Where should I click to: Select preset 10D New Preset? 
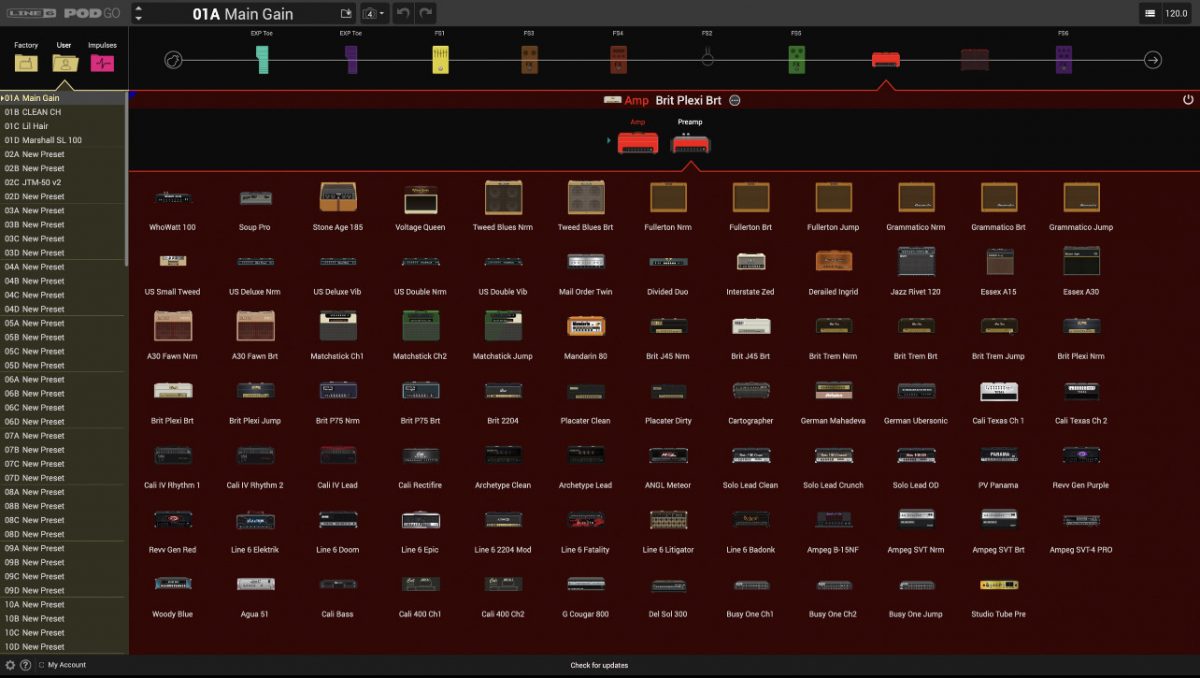coord(64,646)
